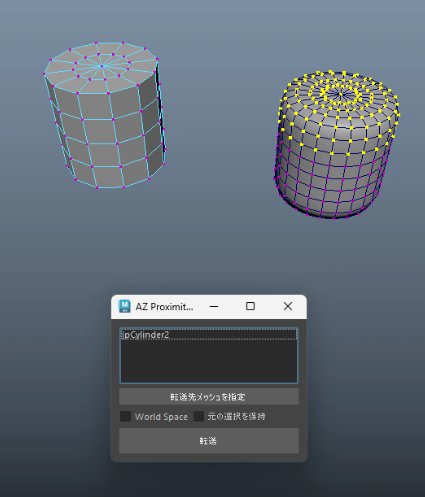Select the pCylinder2 list entry
Image resolution: width=425 pixels, height=497 pixels.
[x=209, y=335]
